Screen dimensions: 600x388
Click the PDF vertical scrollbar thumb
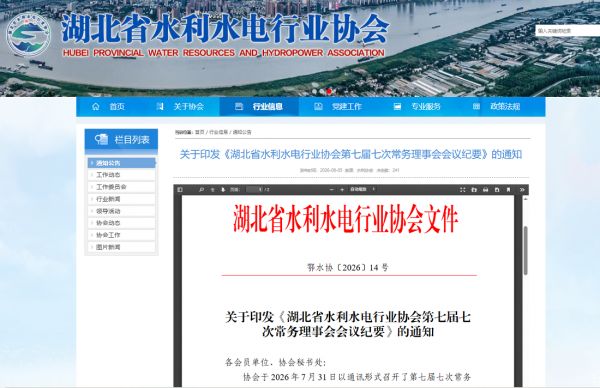click(526, 251)
